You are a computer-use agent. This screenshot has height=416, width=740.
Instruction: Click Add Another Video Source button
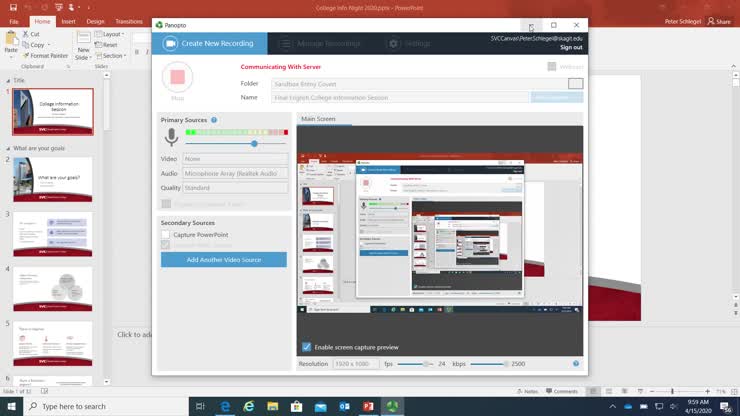(224, 260)
